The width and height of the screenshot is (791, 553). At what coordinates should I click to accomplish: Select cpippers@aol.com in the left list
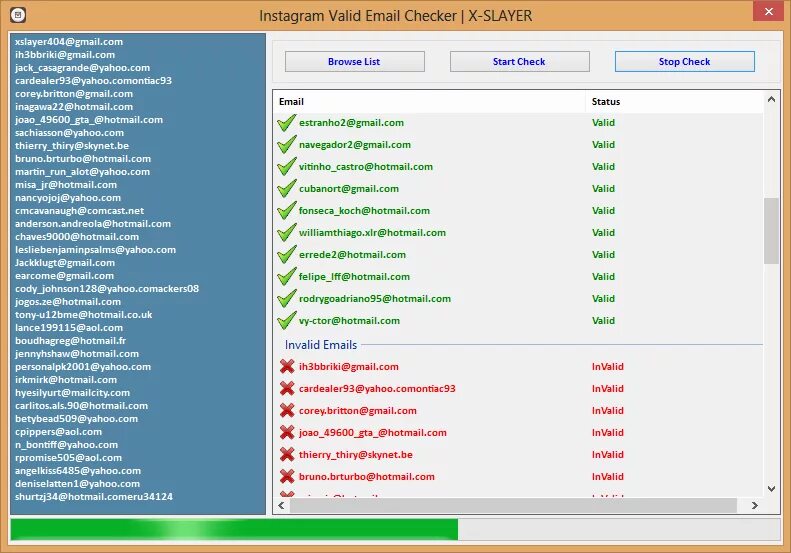click(59, 432)
